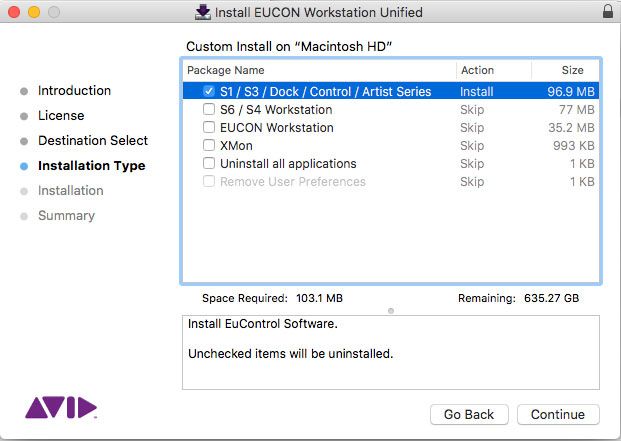Go to the Introduction step
The width and height of the screenshot is (621, 441).
(74, 91)
